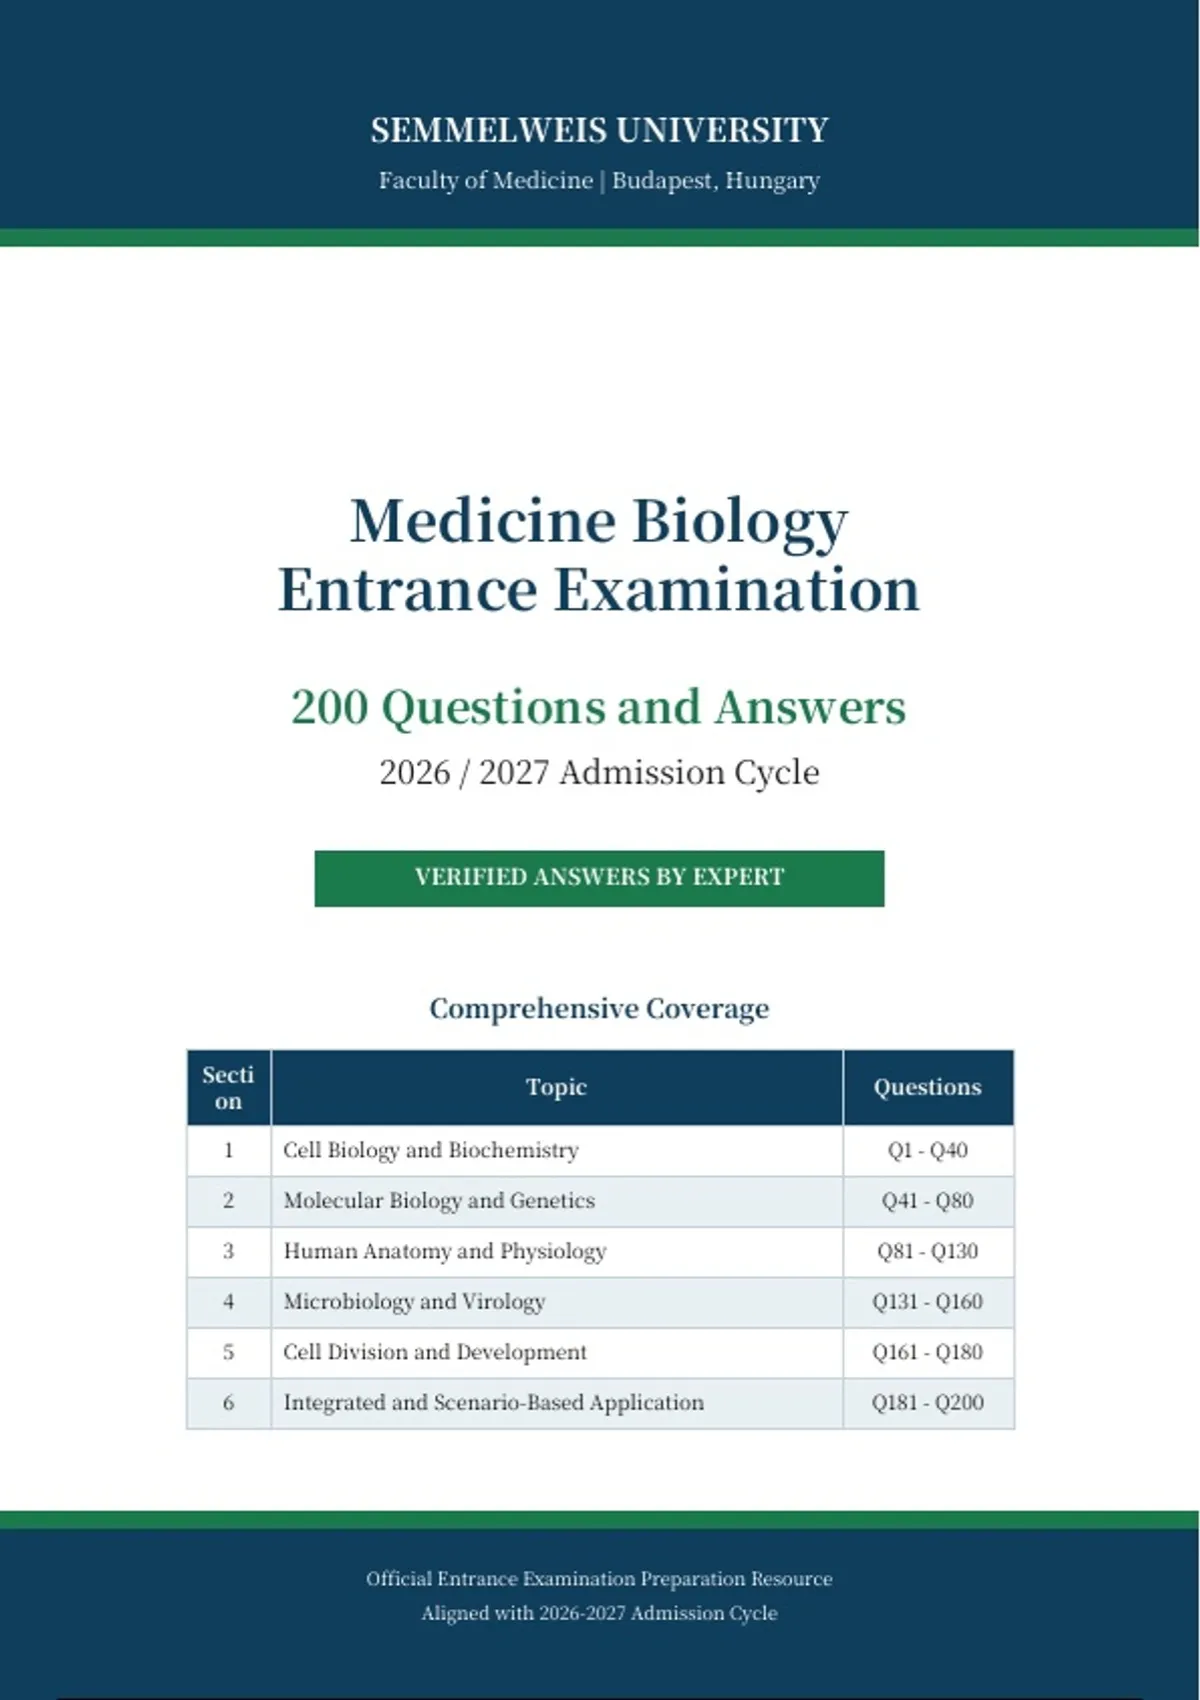Click the Questions column header
The width and height of the screenshot is (1200, 1700).
pos(928,1087)
